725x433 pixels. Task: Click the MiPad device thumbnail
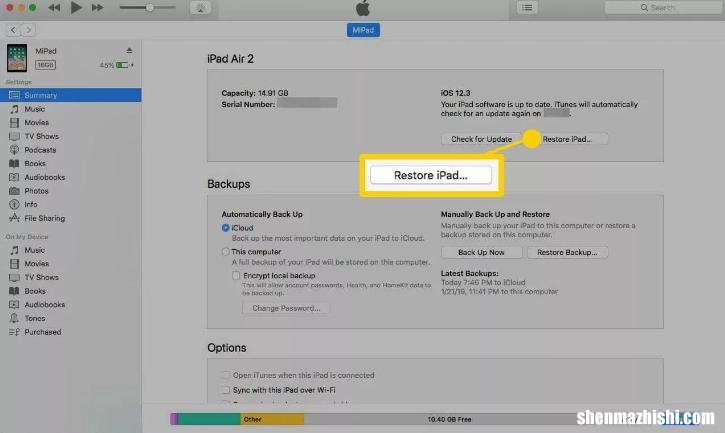[x=17, y=58]
